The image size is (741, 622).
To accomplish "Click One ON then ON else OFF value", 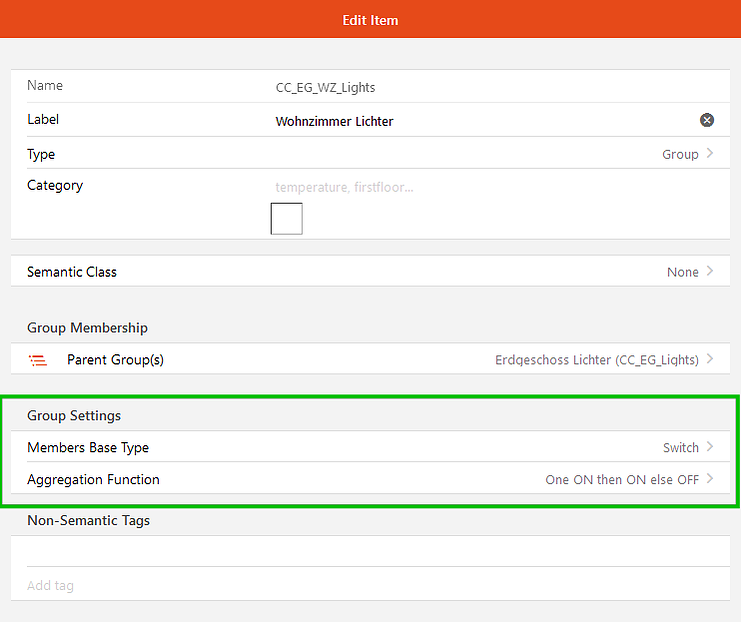I will [622, 479].
